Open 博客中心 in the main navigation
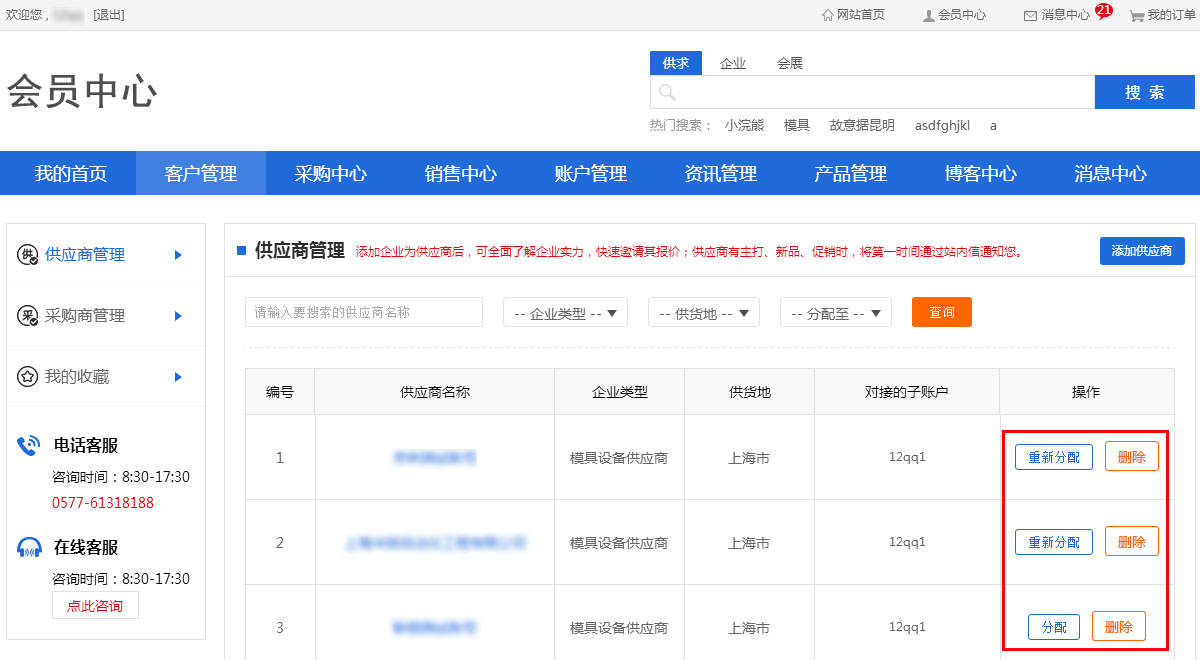The width and height of the screenshot is (1200, 660). (981, 173)
